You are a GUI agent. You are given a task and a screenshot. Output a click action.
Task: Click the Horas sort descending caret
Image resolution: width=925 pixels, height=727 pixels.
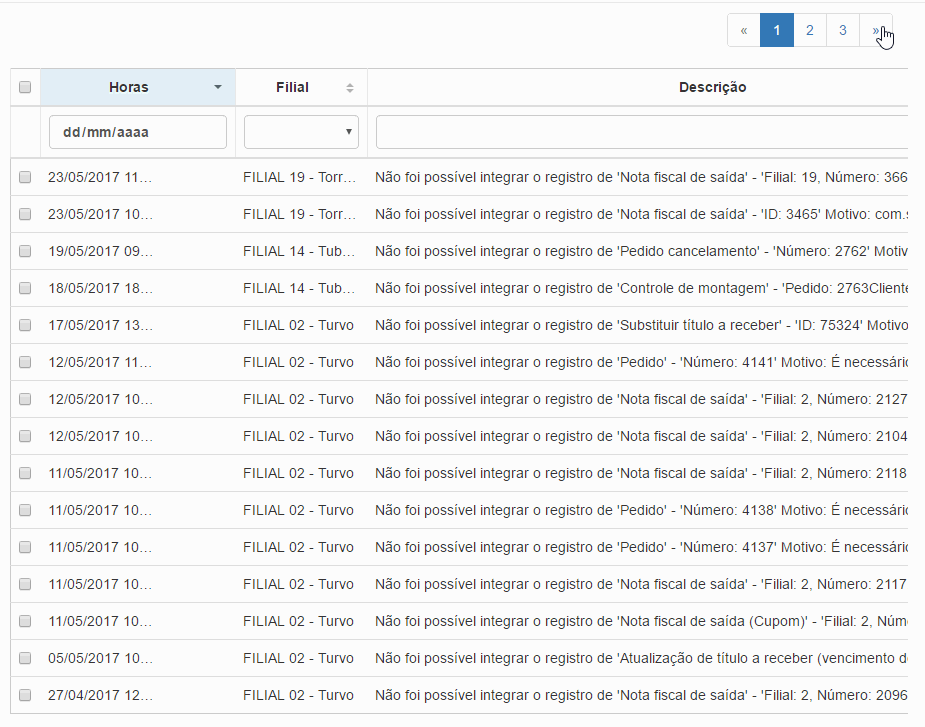click(x=218, y=87)
